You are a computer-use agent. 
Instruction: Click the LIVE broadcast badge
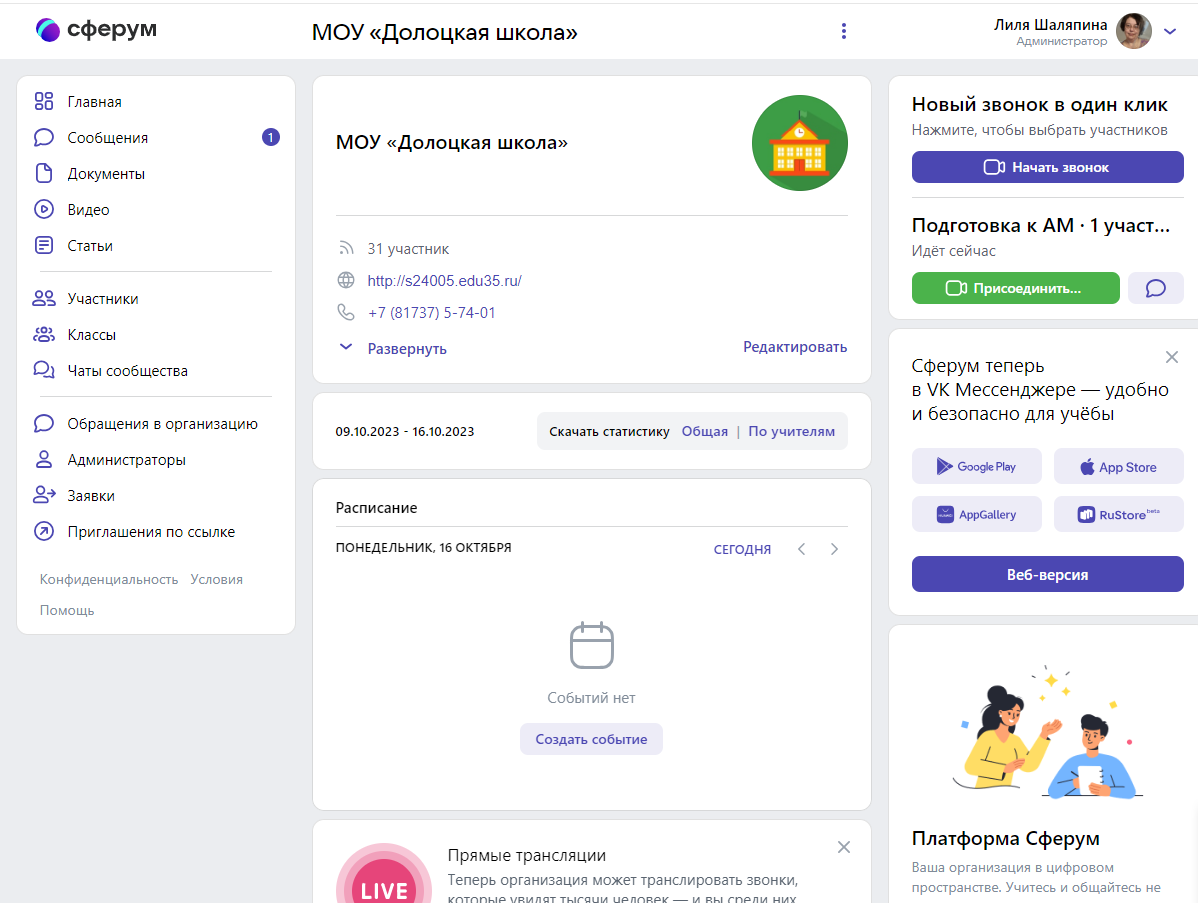384,875
